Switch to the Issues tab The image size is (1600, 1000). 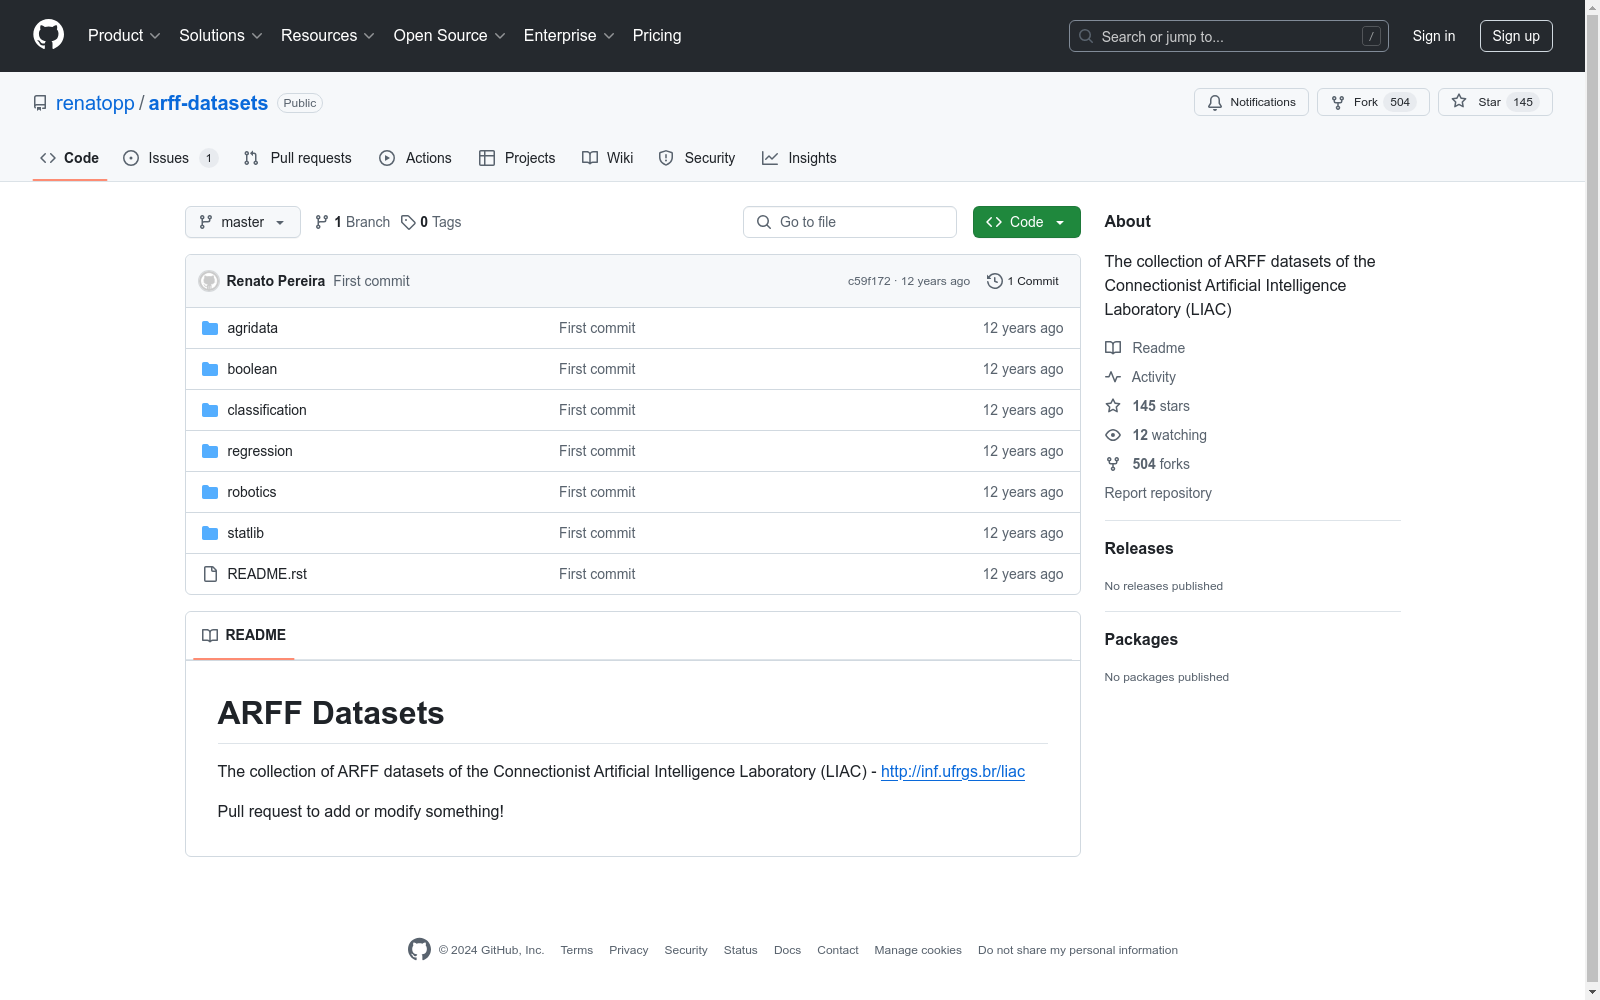170,158
